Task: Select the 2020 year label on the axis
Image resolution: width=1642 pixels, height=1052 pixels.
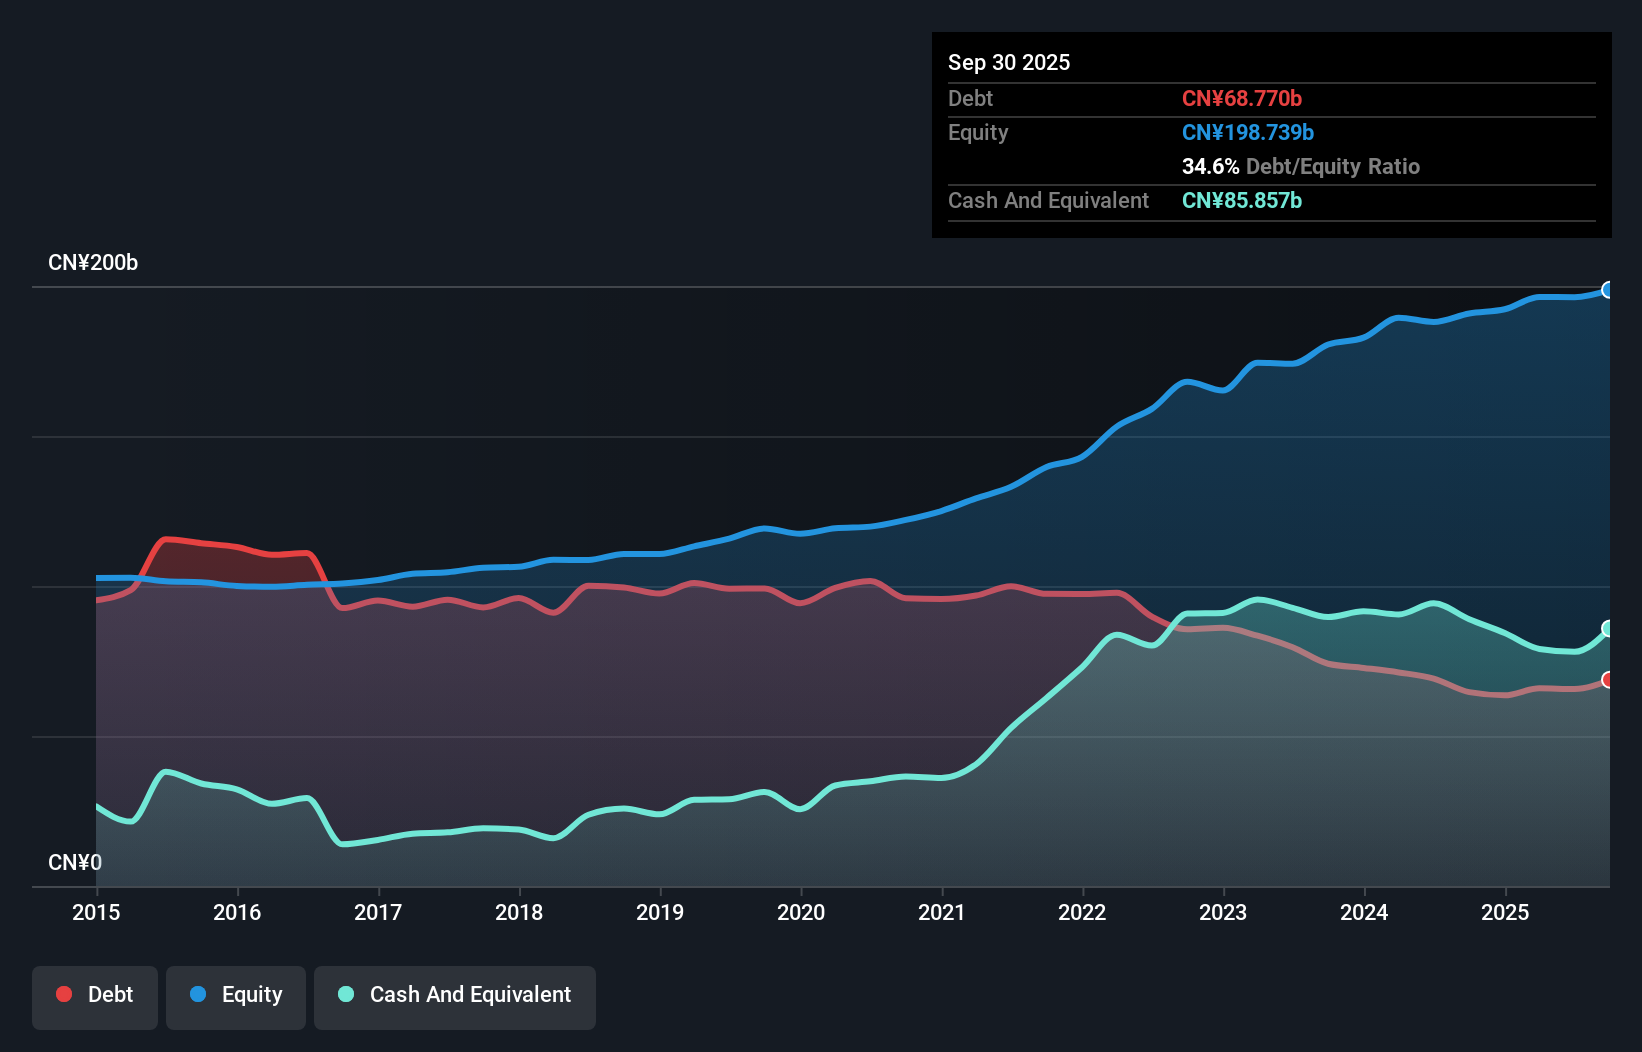Action: (x=801, y=913)
